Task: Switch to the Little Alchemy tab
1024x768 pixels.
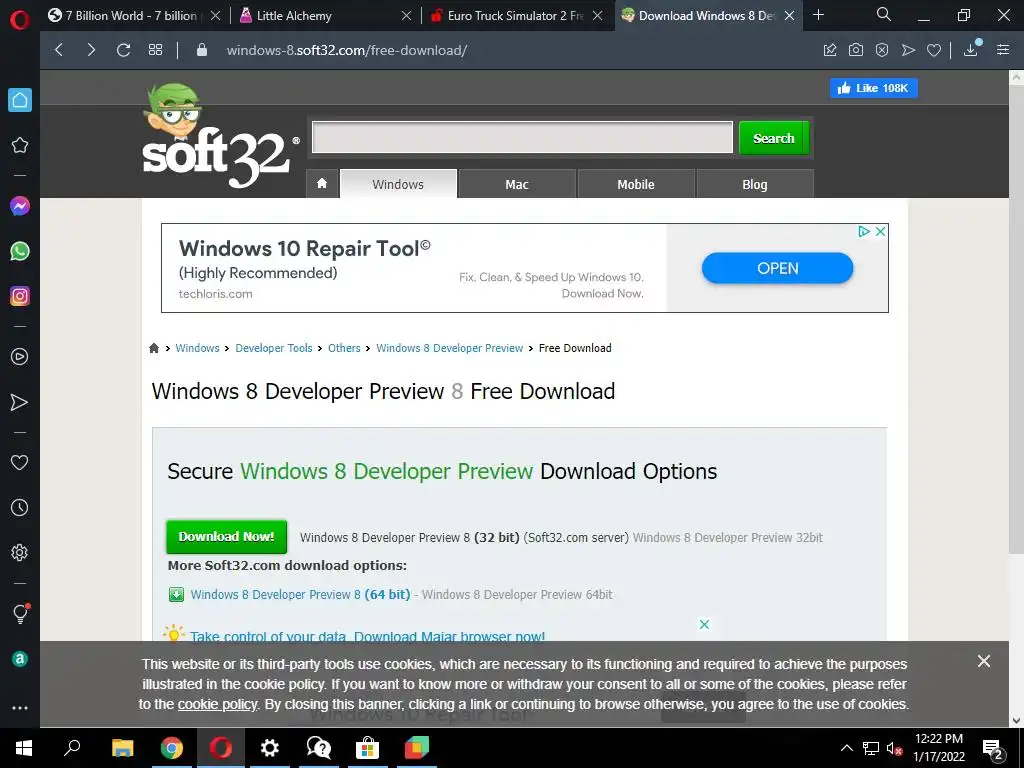Action: point(325,16)
